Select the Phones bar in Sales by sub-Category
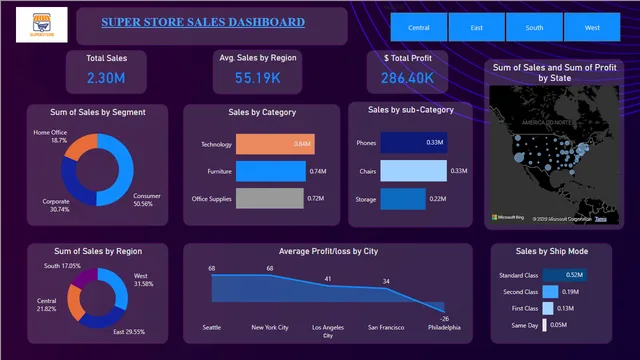The height and width of the screenshot is (360, 640). point(413,142)
